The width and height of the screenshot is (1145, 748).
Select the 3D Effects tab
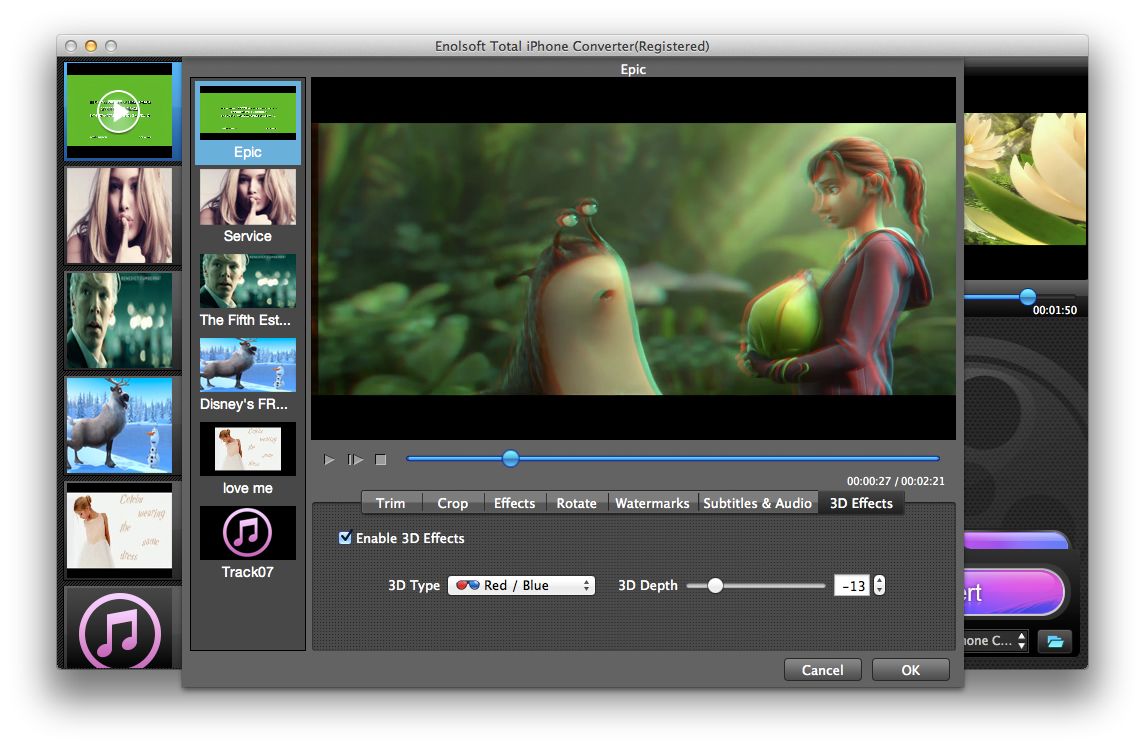pos(861,503)
